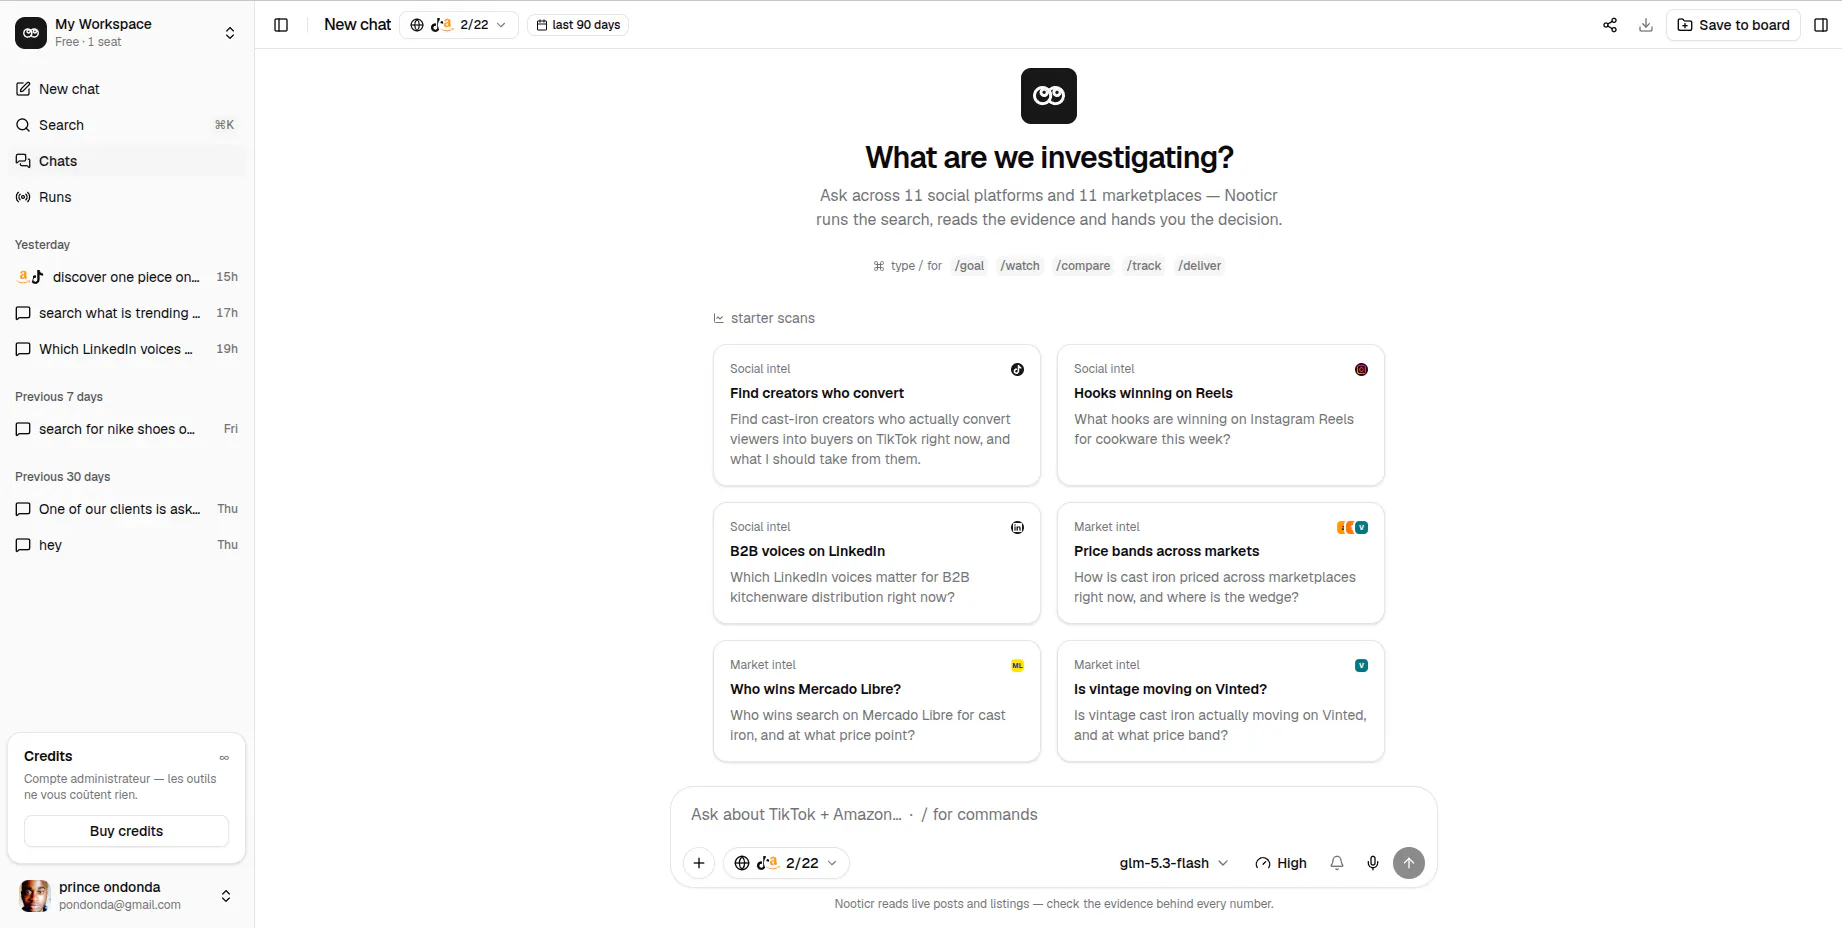The width and height of the screenshot is (1842, 928).
Task: Open the last 90 days date filter
Action: [x=578, y=25]
